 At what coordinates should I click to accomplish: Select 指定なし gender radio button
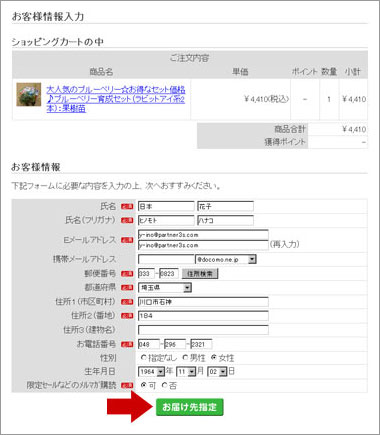[144, 358]
